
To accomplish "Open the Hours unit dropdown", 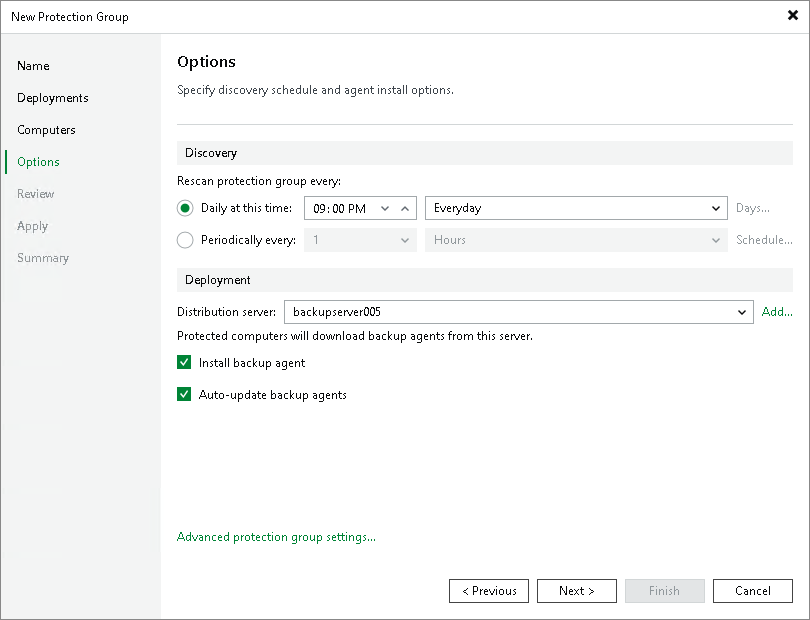I will click(576, 240).
